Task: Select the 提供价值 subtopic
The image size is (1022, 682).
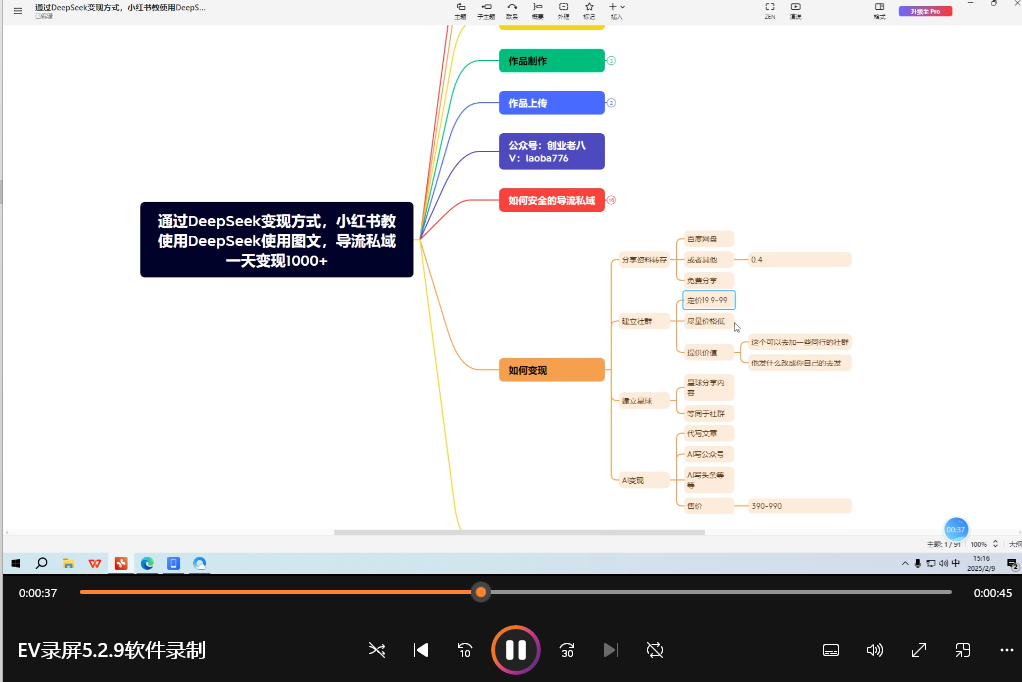Action: (x=708, y=353)
